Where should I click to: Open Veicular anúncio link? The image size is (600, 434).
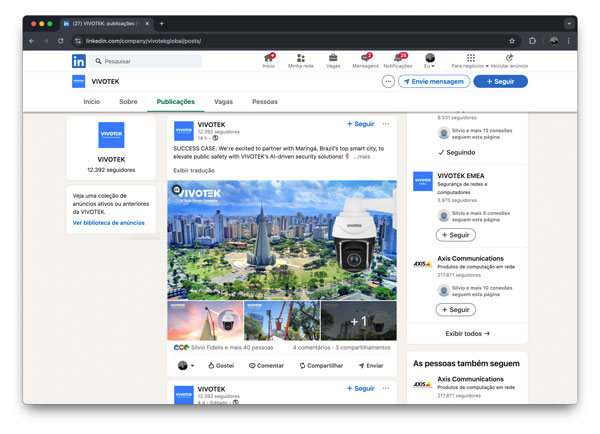pyautogui.click(x=509, y=60)
